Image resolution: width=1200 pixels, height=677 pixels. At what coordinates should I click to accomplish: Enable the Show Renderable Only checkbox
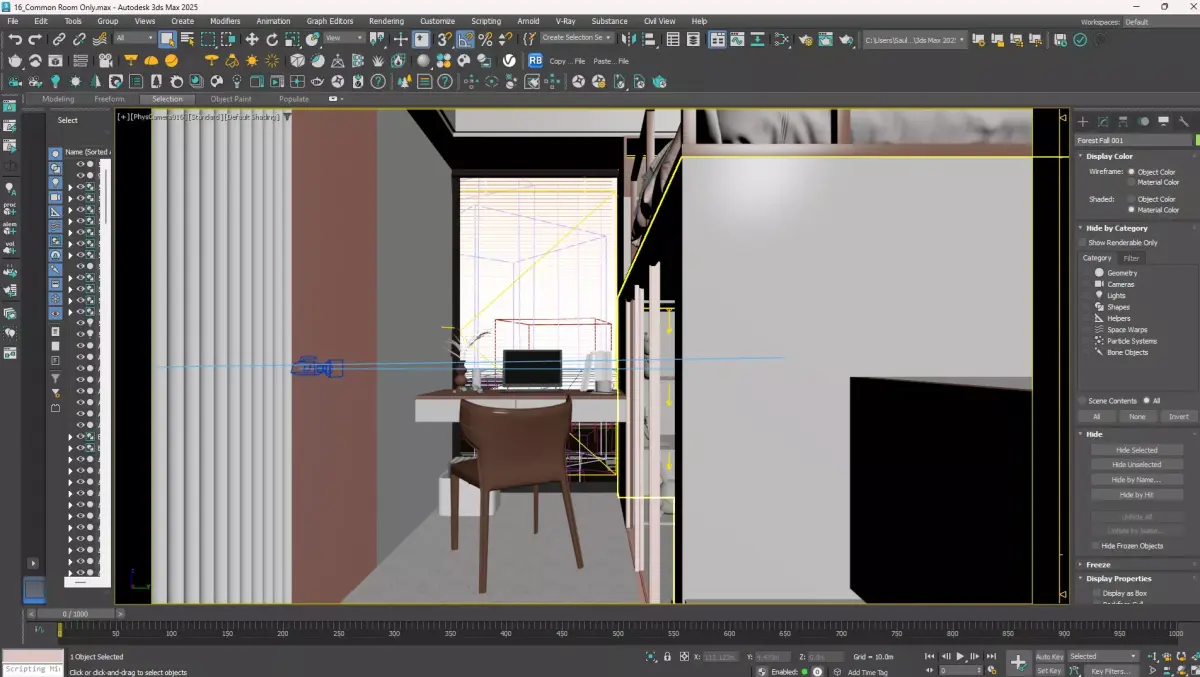pyautogui.click(x=1082, y=242)
